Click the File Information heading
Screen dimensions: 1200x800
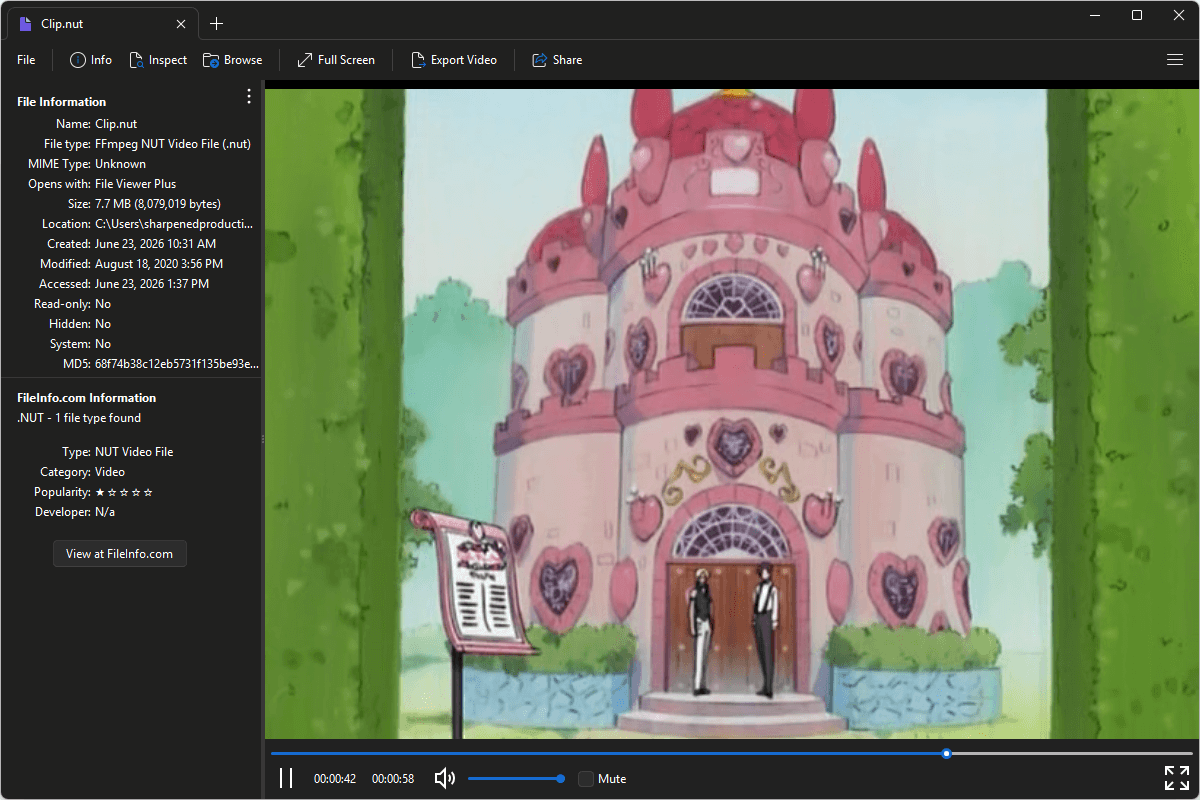click(x=61, y=102)
